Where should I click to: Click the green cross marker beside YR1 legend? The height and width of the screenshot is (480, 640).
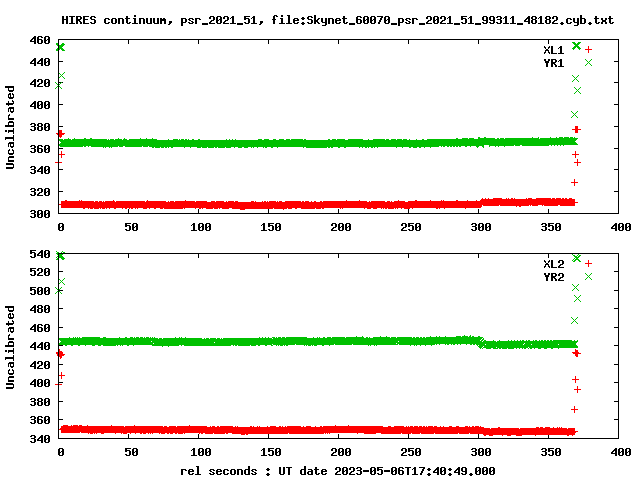tap(588, 62)
